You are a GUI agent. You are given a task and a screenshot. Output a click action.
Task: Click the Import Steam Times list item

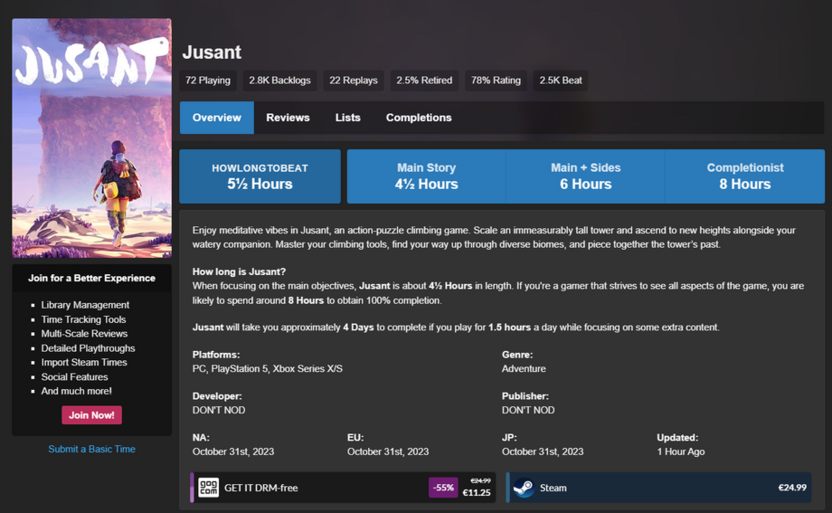tap(84, 362)
